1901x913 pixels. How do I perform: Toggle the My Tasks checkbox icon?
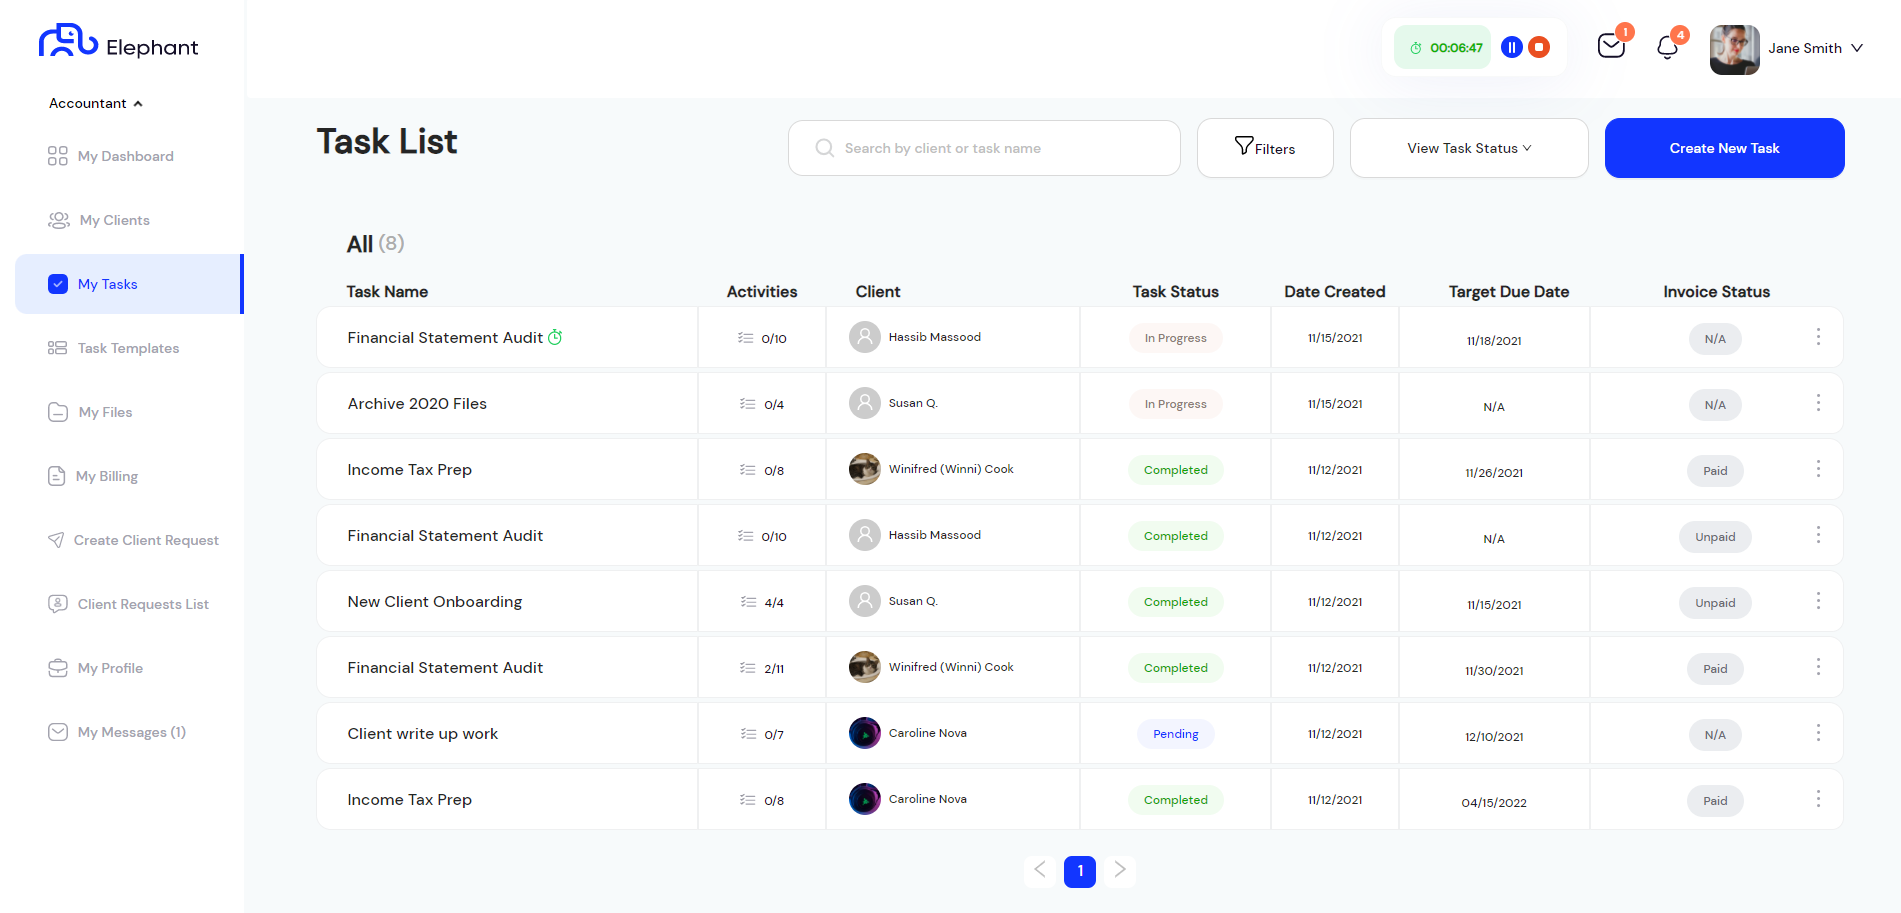tap(58, 284)
